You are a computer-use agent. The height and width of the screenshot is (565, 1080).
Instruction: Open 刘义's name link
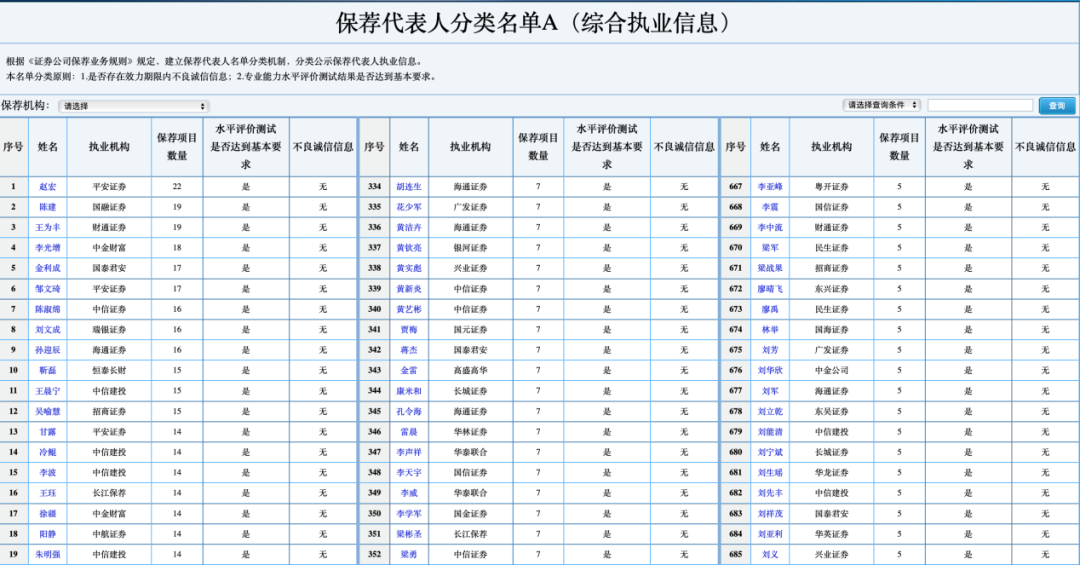[770, 554]
